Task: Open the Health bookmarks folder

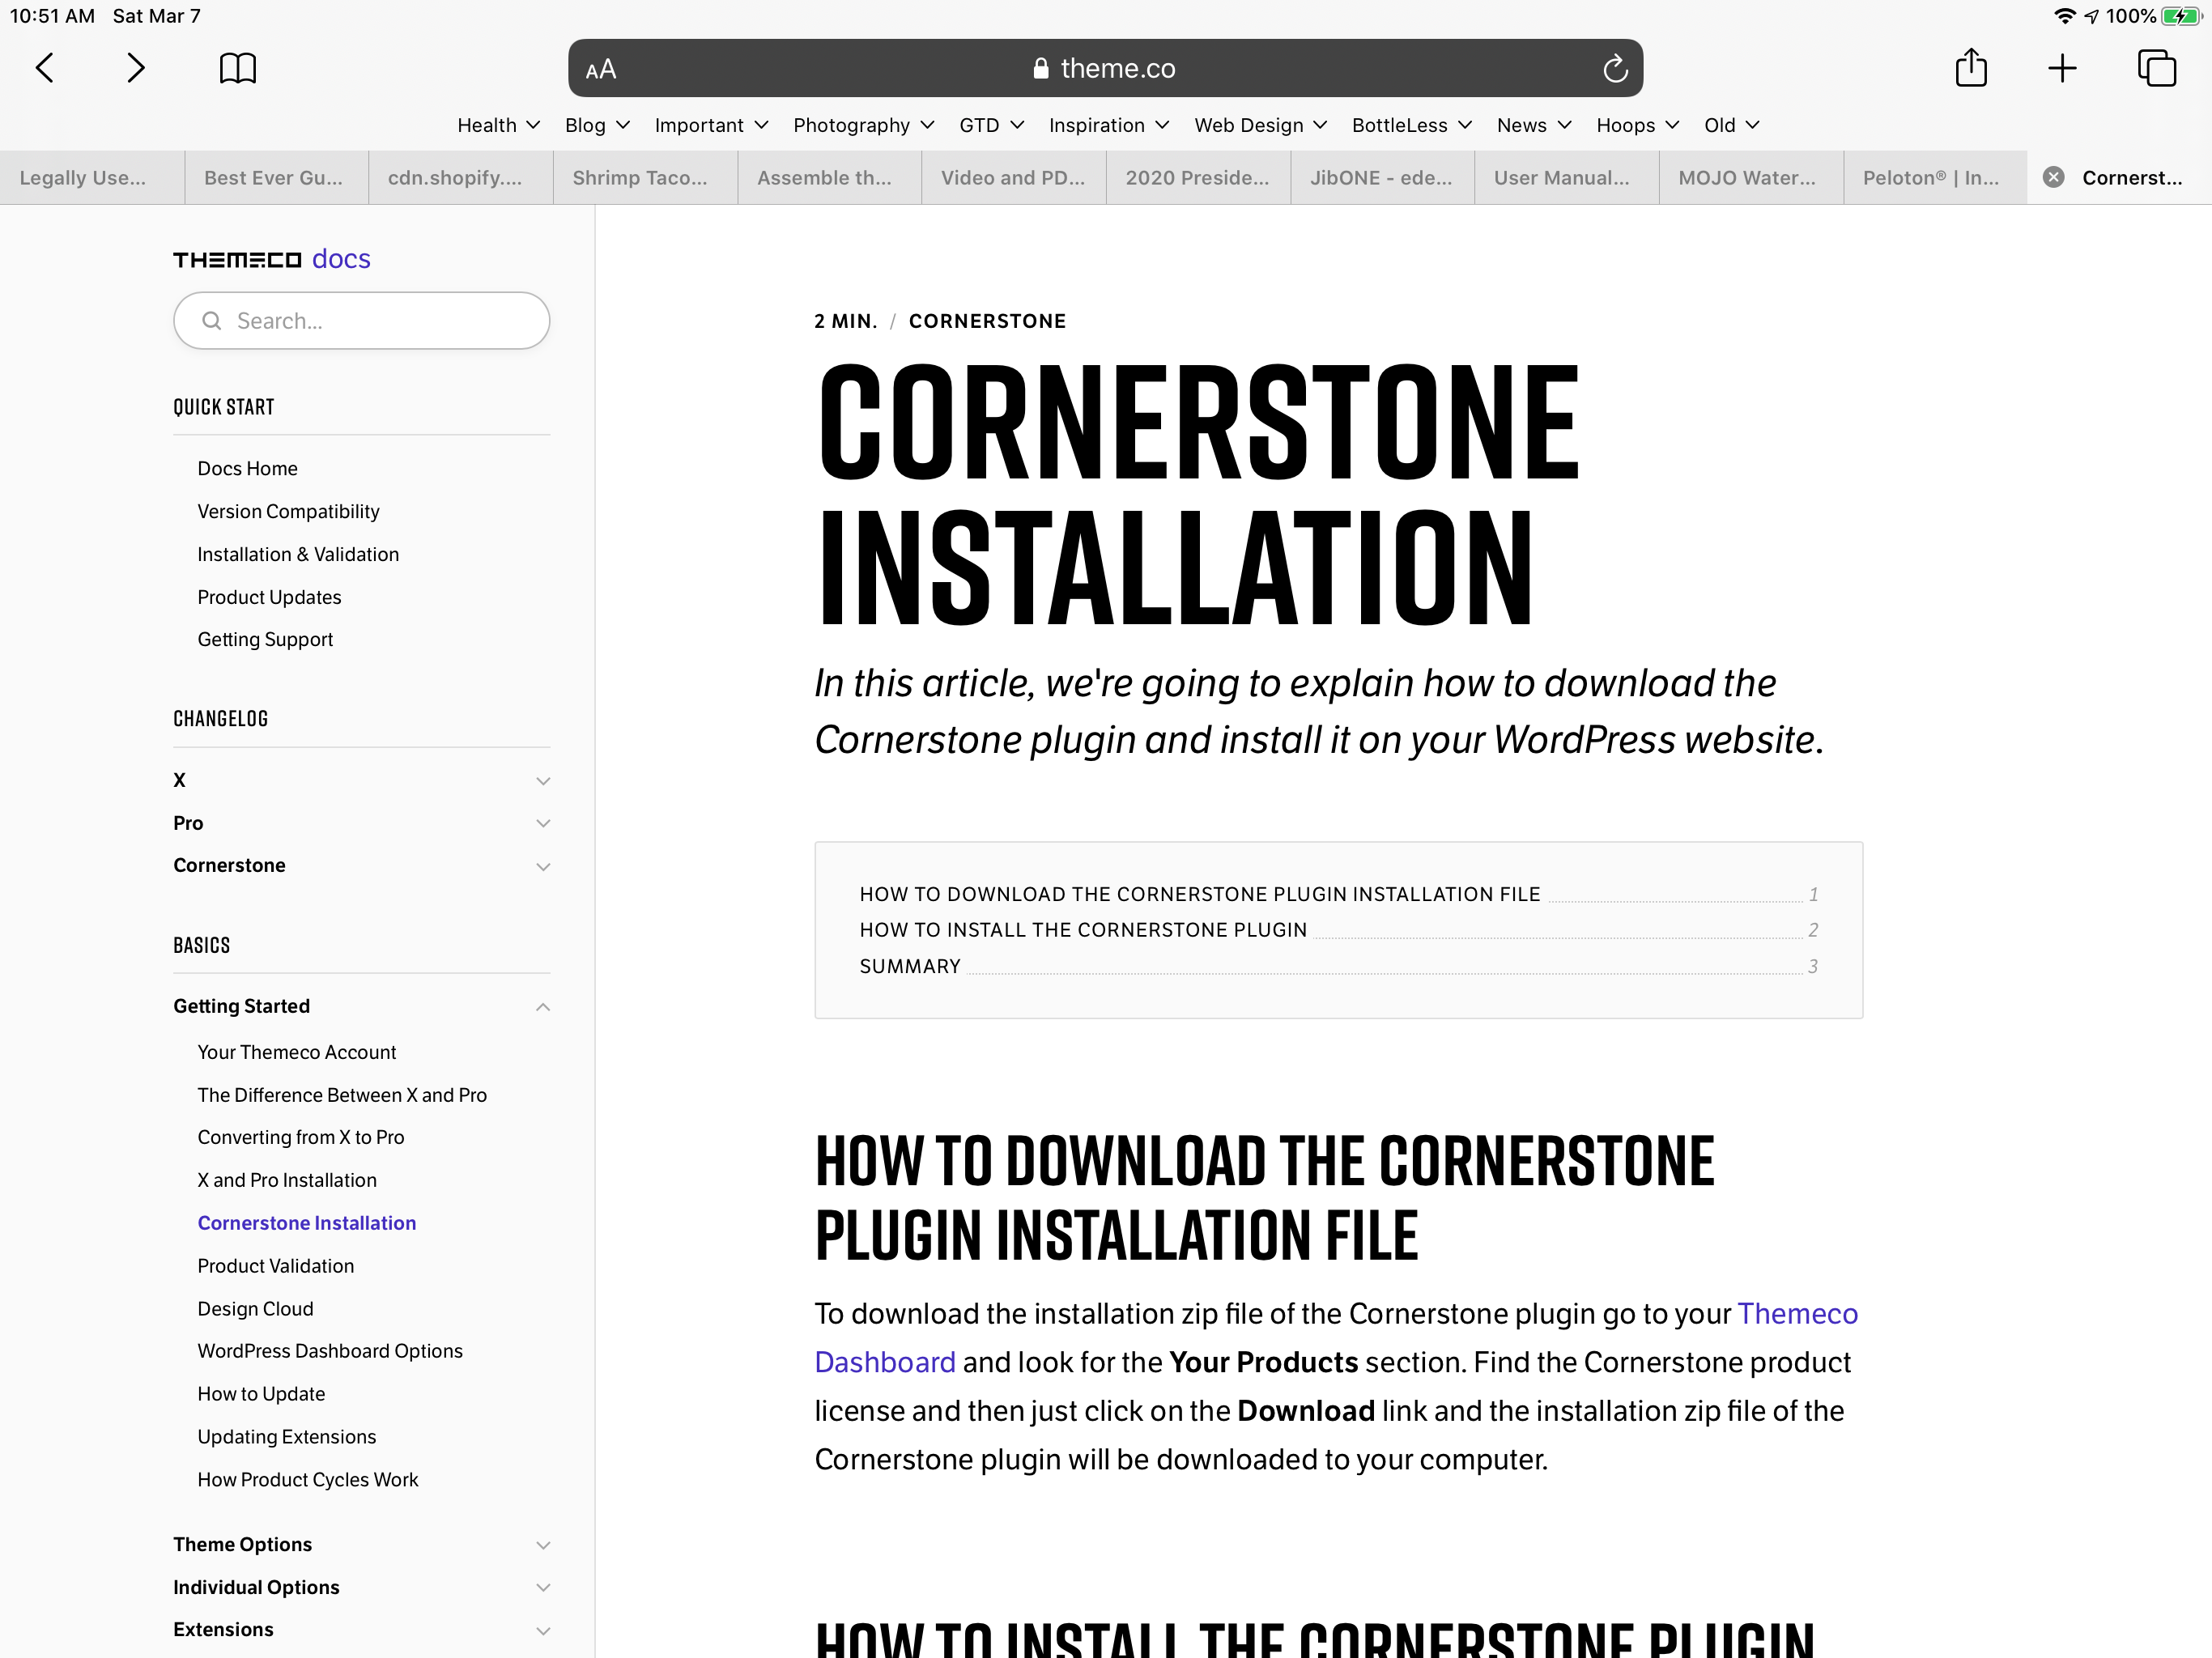Action: pyautogui.click(x=498, y=125)
